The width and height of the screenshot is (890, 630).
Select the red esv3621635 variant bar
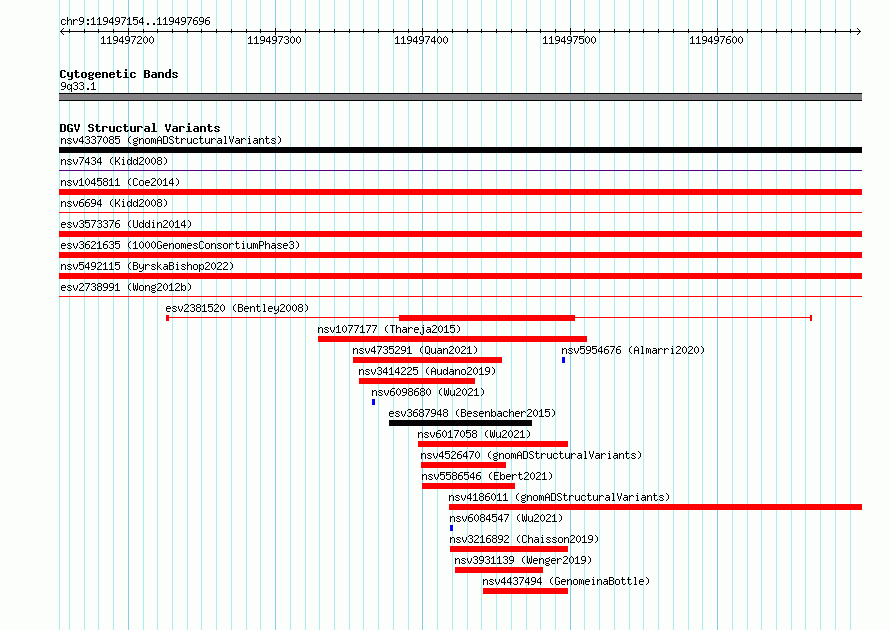tap(460, 255)
